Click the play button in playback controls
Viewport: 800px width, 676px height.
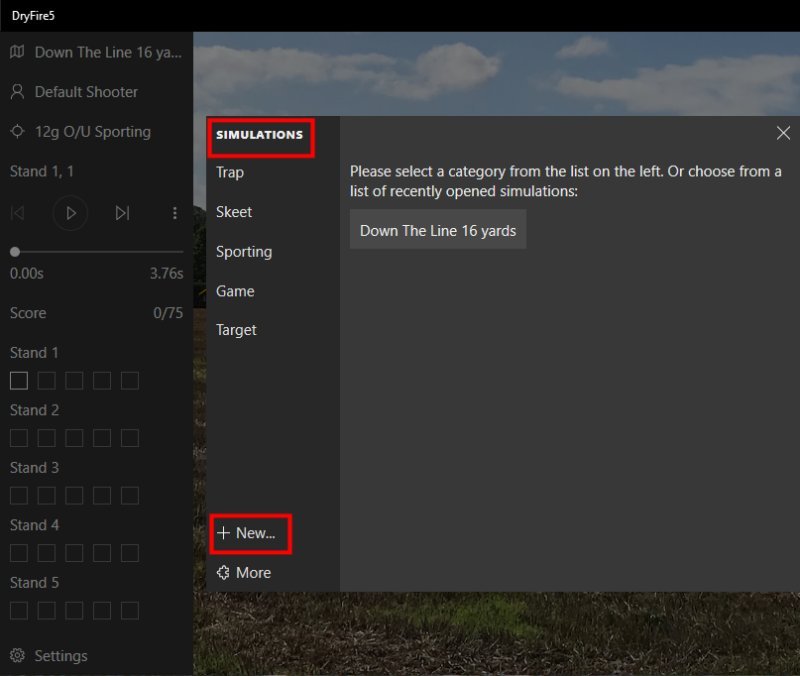[70, 212]
